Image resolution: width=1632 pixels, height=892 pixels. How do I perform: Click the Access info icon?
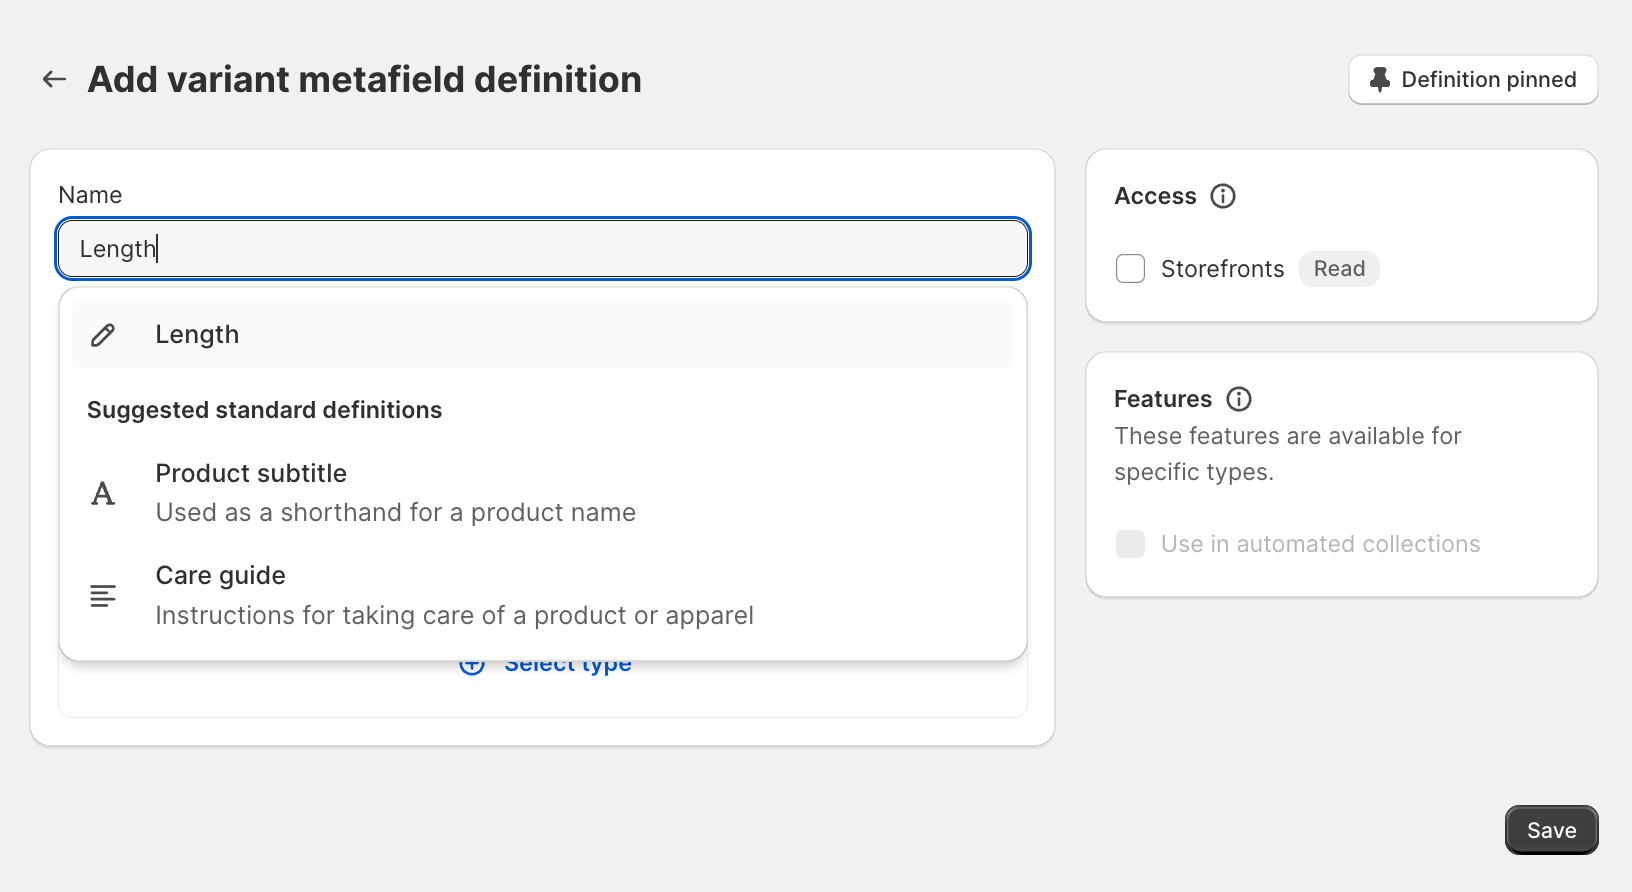tap(1223, 196)
